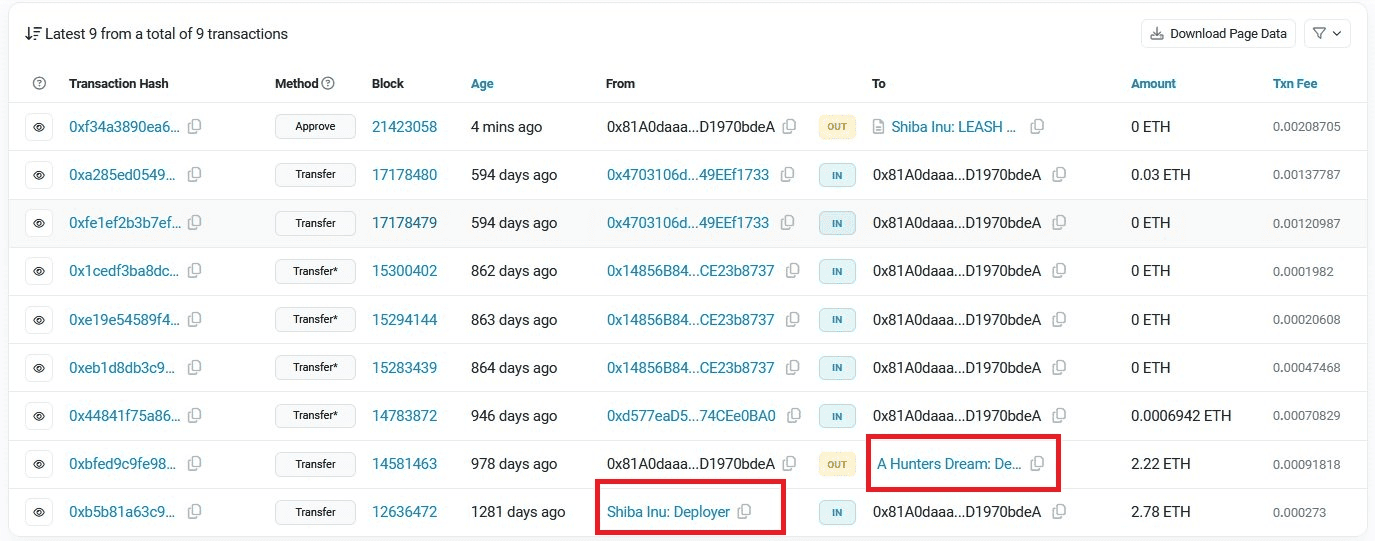Viewport: 1375px width, 541px height.
Task: Preview transaction 0xa285ed0549 with eye icon
Action: [39, 175]
